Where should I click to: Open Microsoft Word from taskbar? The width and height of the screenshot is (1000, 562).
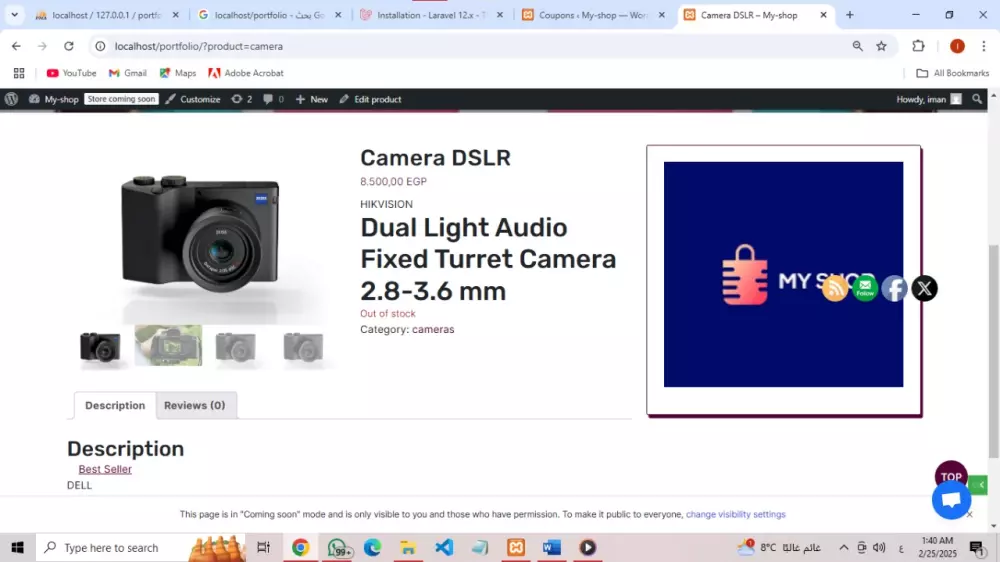pos(552,547)
